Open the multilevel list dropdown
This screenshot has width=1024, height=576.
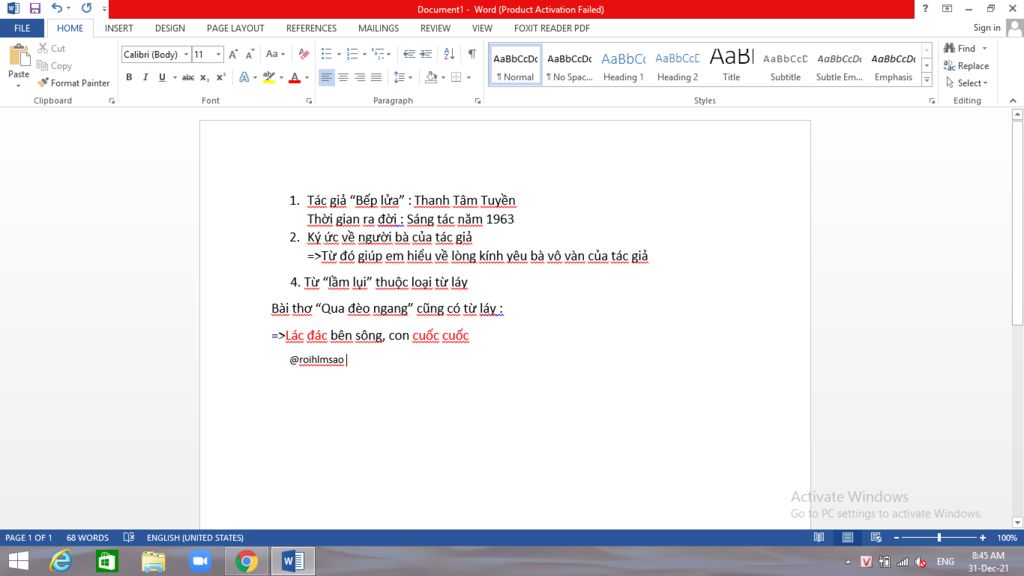pos(389,54)
